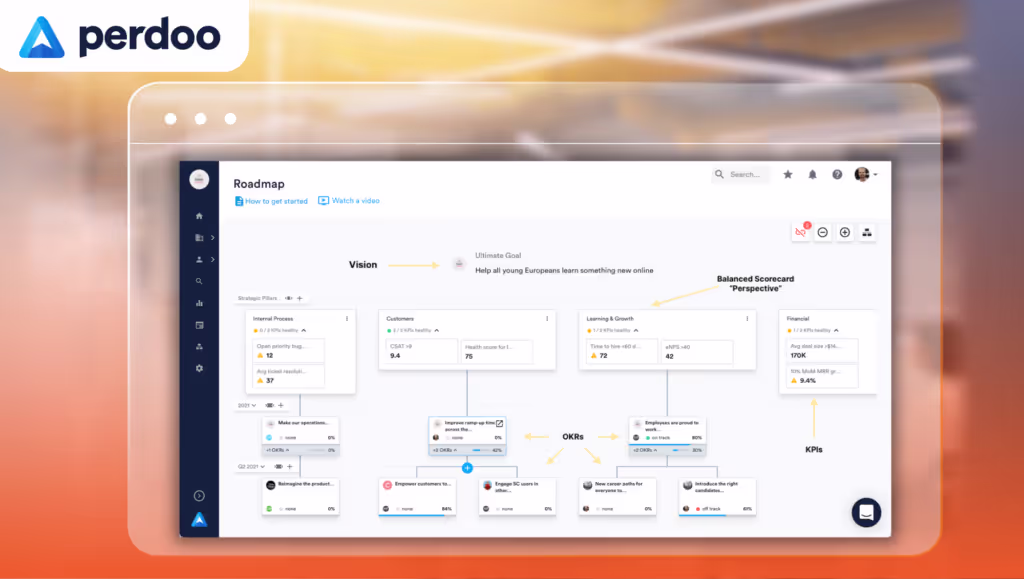The width and height of the screenshot is (1024, 579).
Task: Click the favorites star icon
Action: (x=788, y=174)
